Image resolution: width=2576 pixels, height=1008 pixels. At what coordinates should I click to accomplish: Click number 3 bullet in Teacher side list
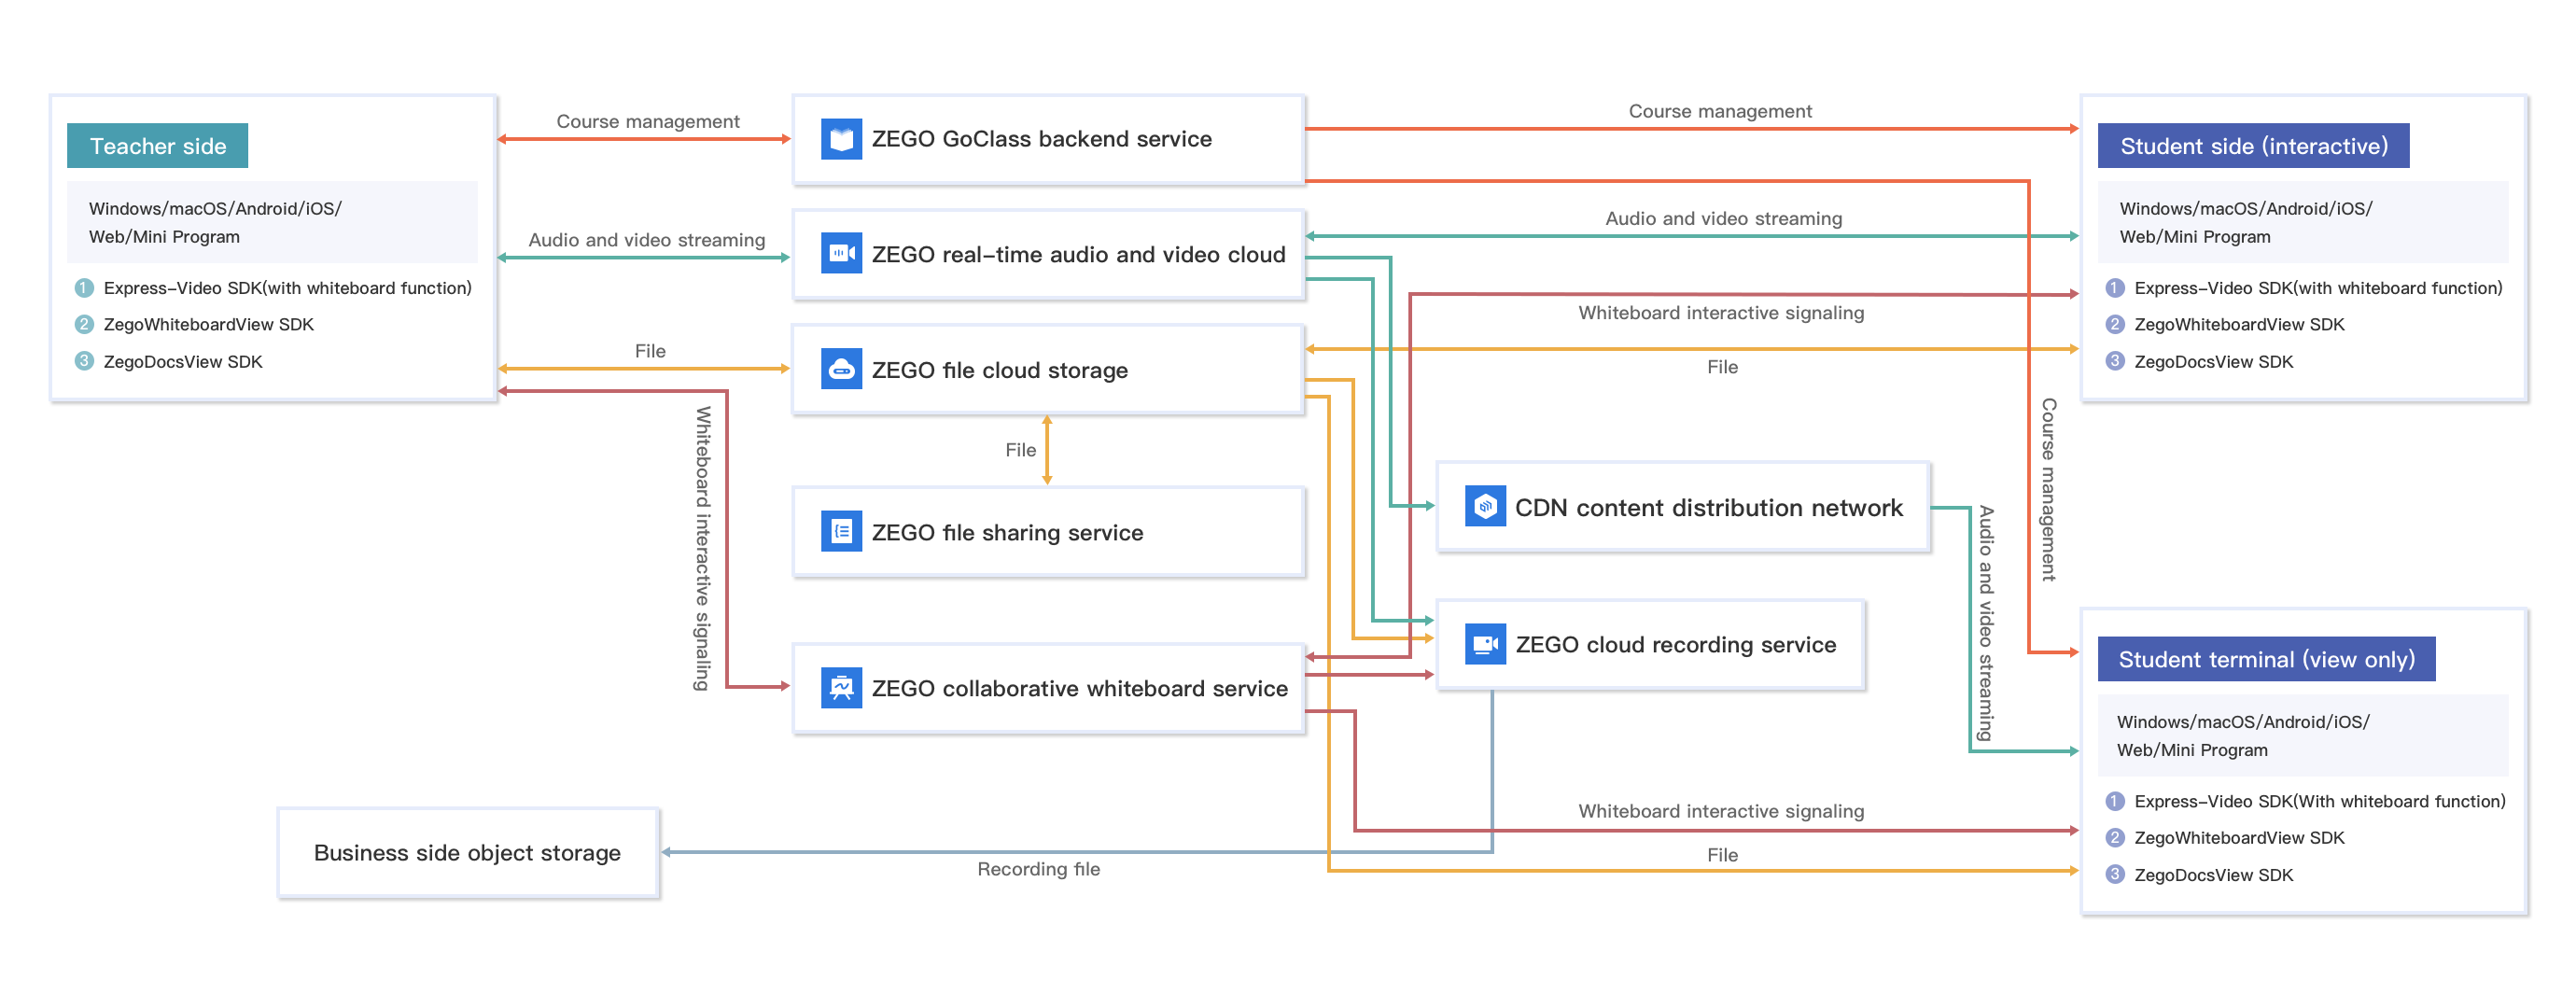(84, 361)
